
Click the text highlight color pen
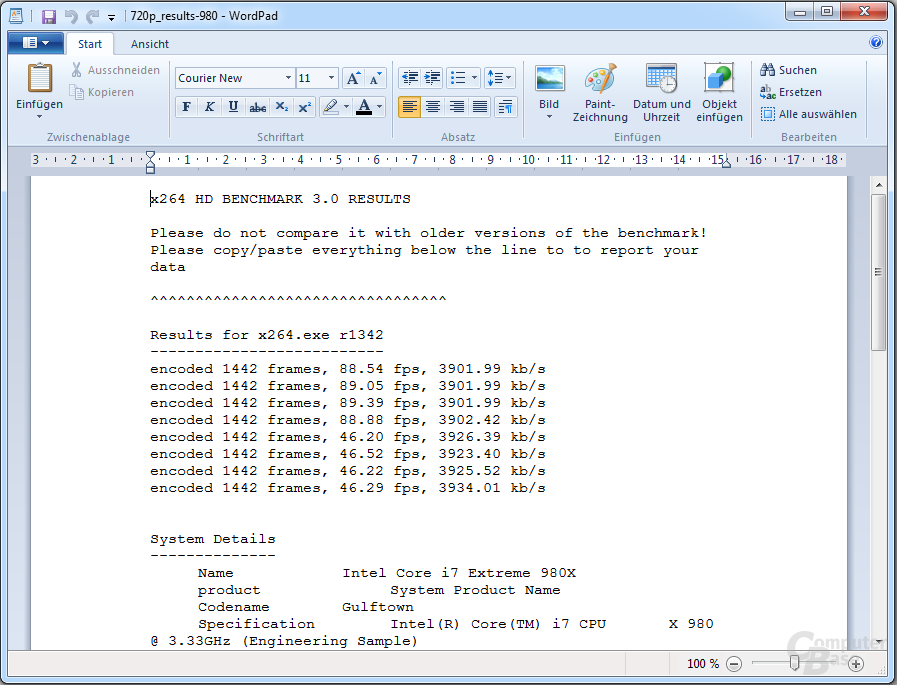point(331,106)
